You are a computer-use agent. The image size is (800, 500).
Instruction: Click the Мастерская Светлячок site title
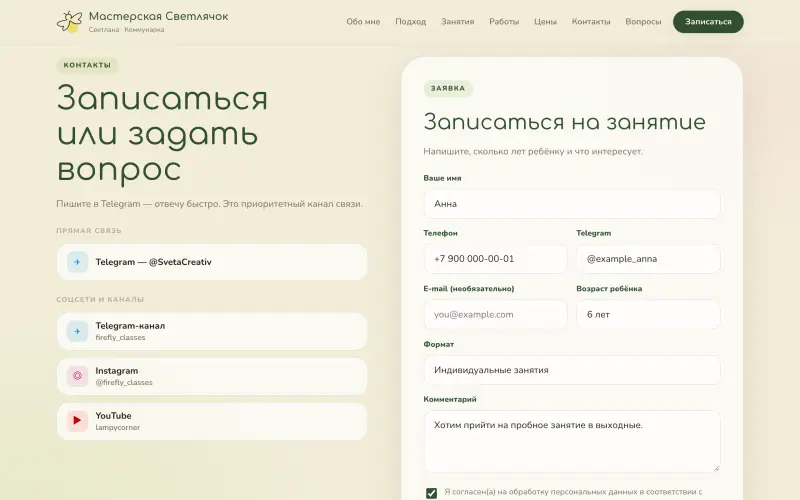(159, 16)
